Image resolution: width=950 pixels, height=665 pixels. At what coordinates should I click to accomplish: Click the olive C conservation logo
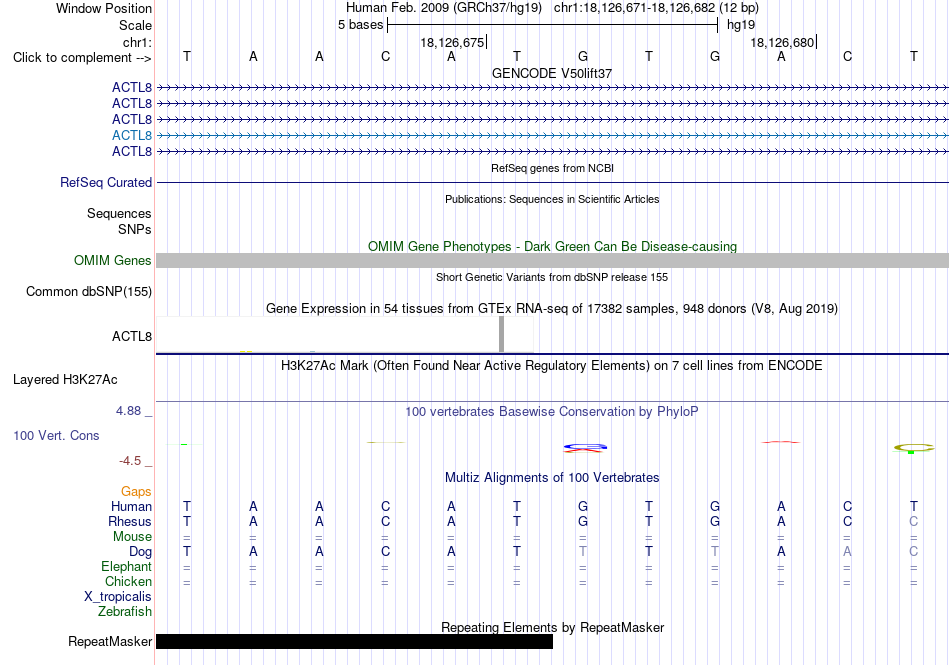point(914,448)
